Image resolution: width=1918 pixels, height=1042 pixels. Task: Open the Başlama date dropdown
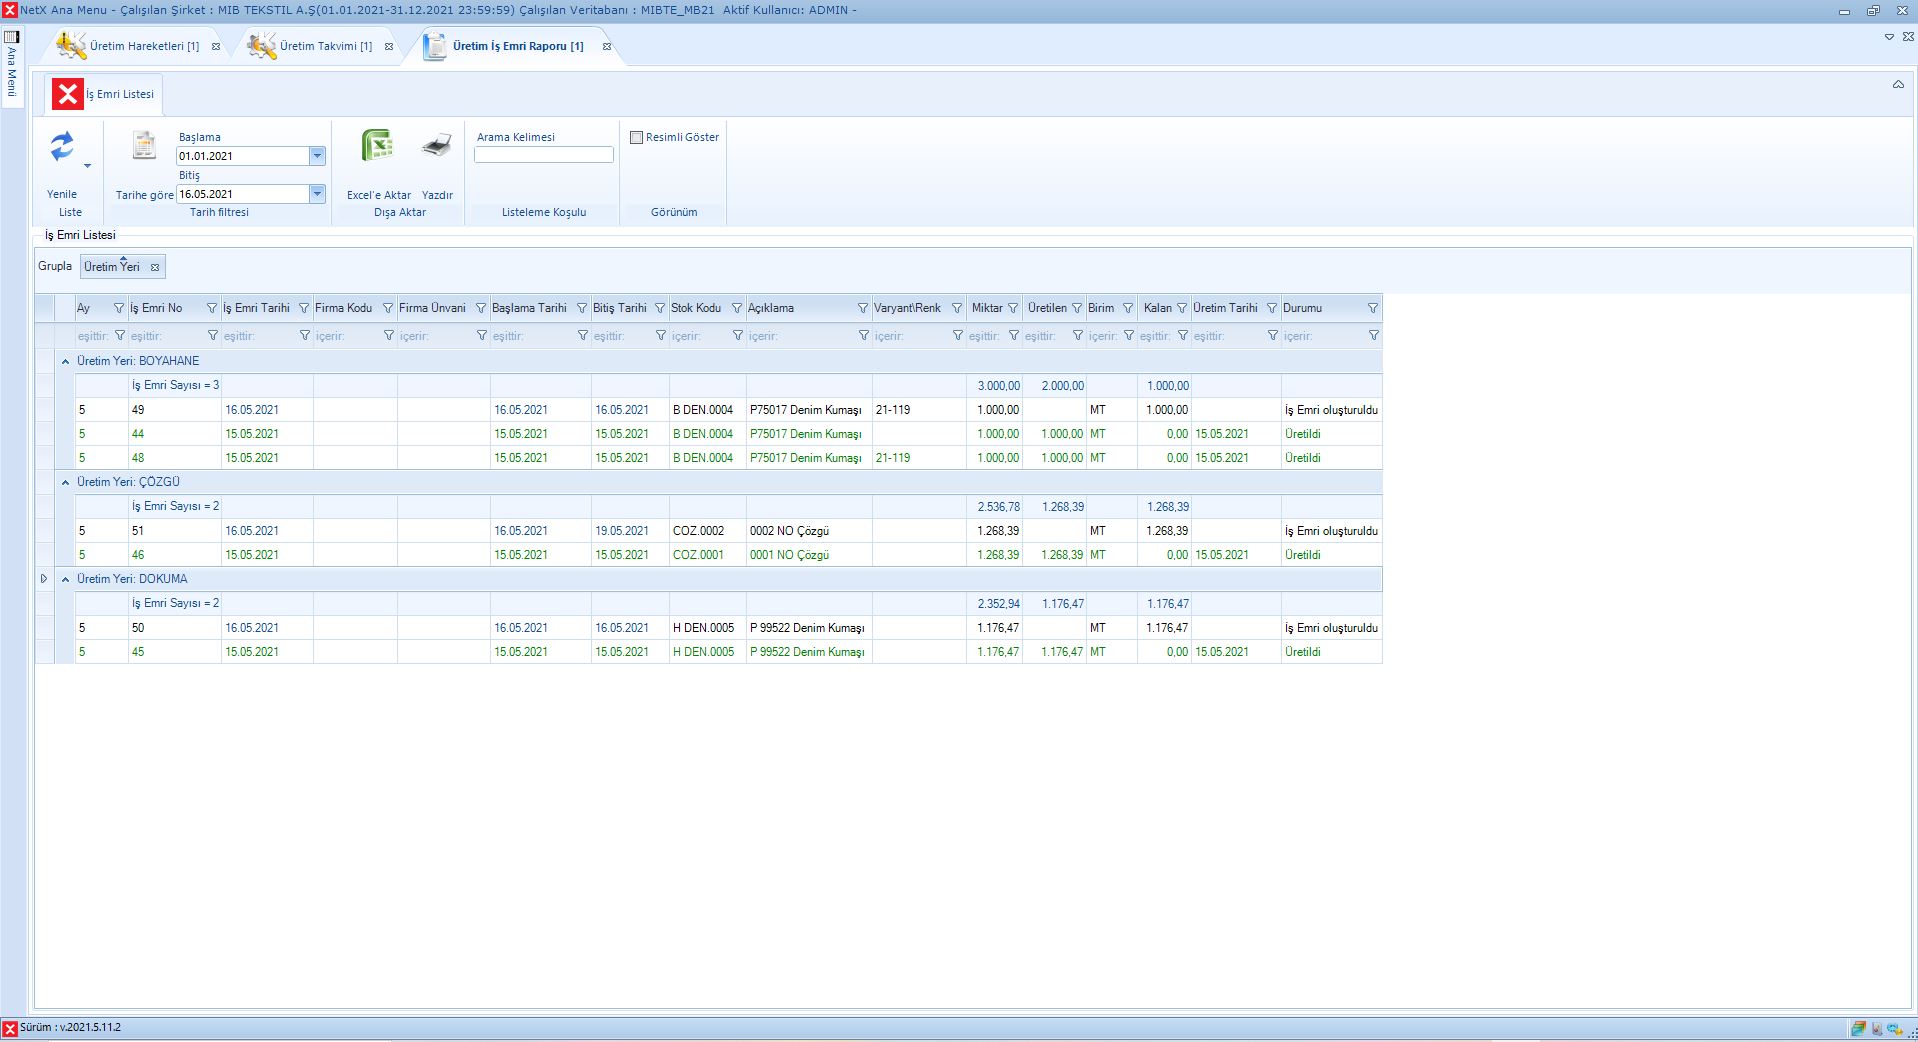pyautogui.click(x=317, y=156)
